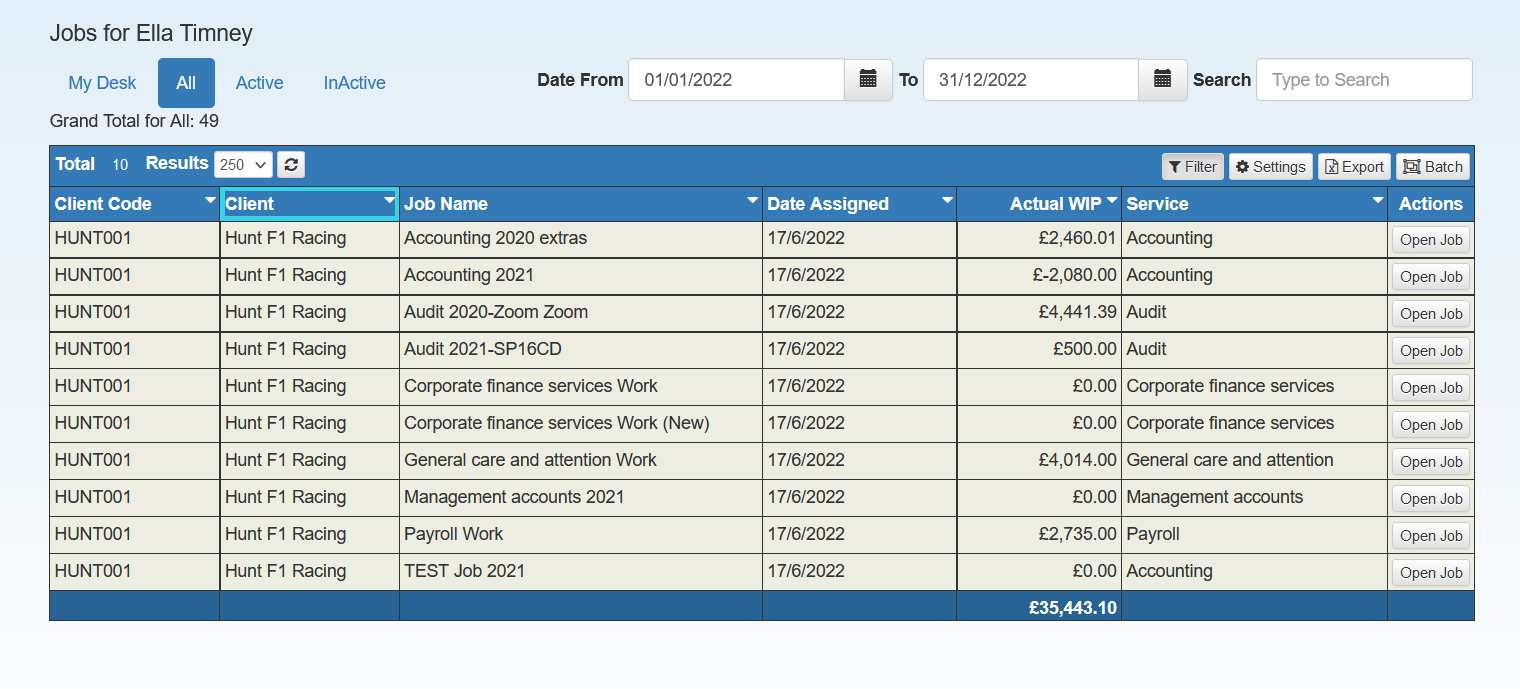Click the Date From input field
The height and width of the screenshot is (689, 1520).
coord(736,80)
